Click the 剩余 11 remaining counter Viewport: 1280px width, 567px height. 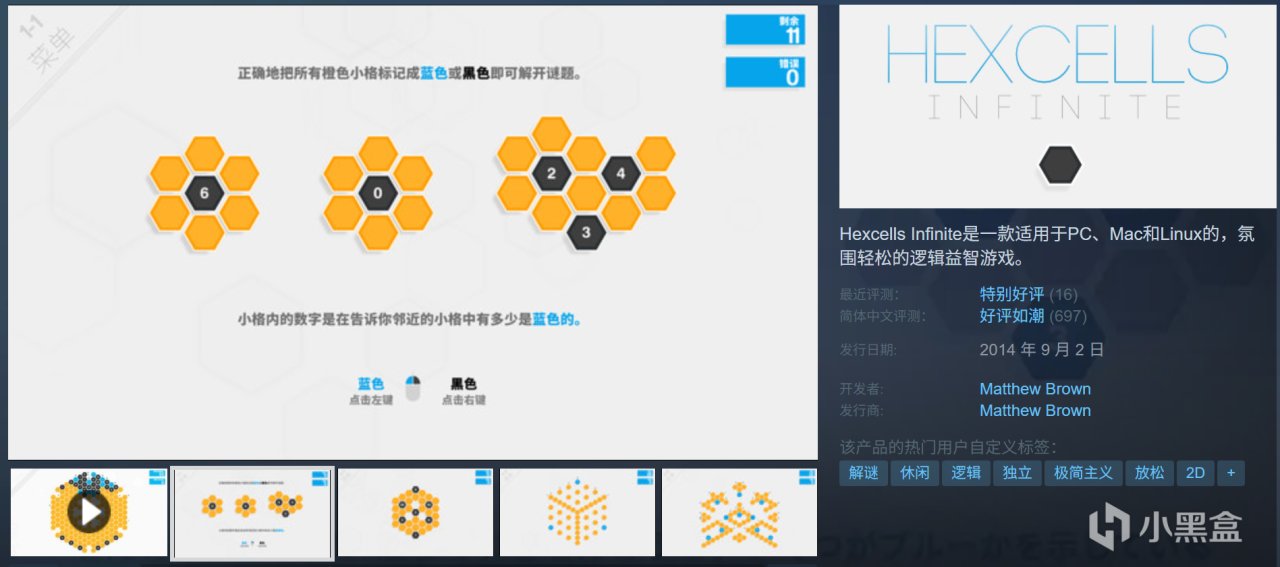(x=765, y=30)
